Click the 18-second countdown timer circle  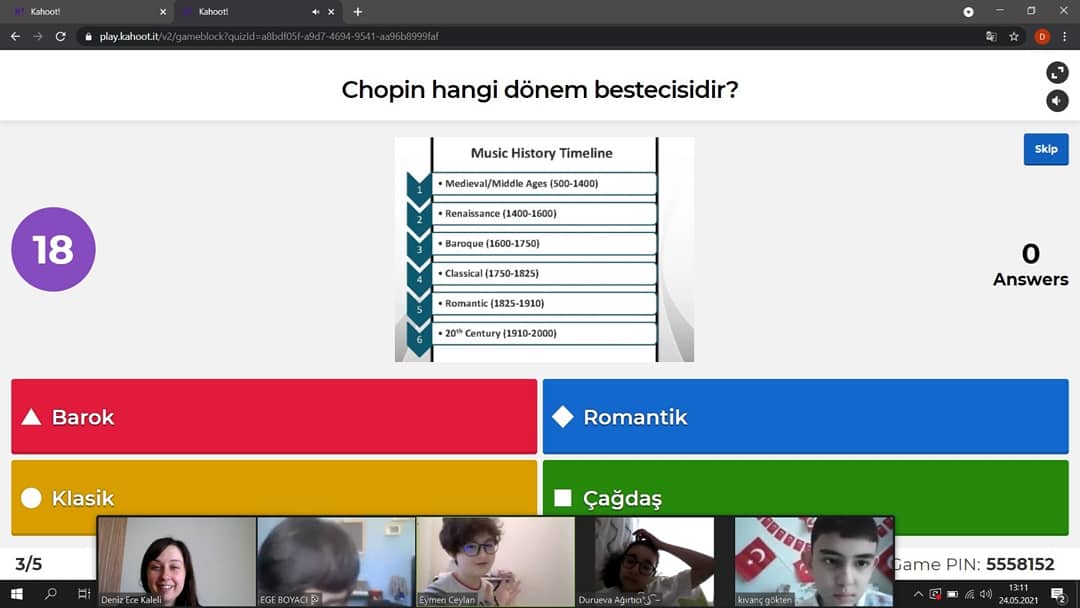tap(53, 249)
